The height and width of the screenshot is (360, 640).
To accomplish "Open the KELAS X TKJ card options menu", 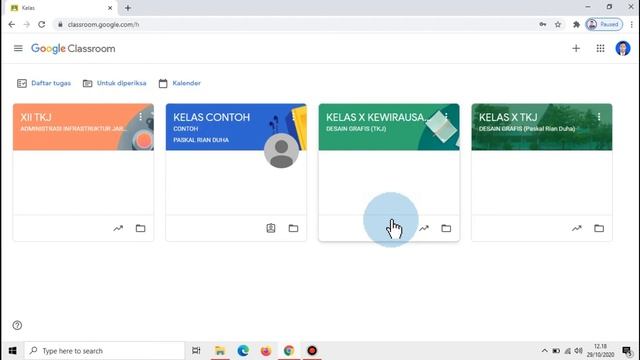I will (x=599, y=117).
